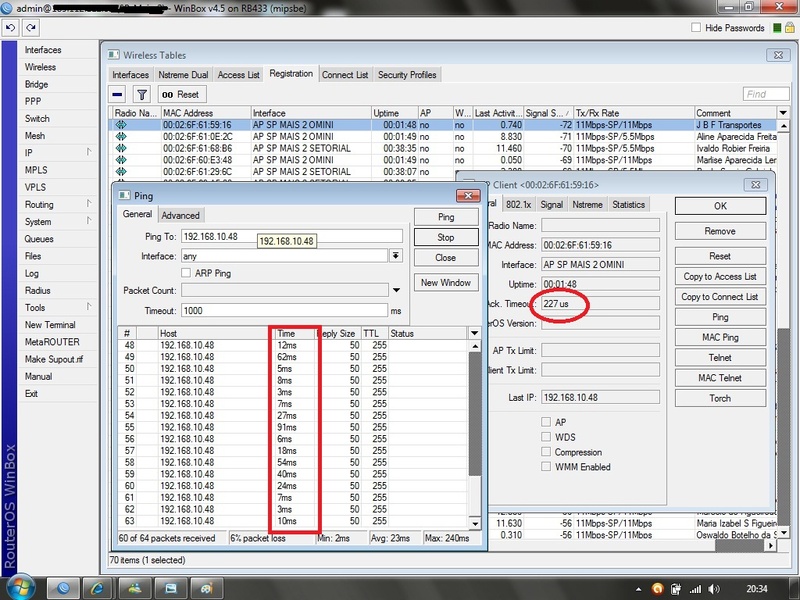Expand the IP submenu in sidebar
The image size is (800, 600).
click(x=89, y=152)
